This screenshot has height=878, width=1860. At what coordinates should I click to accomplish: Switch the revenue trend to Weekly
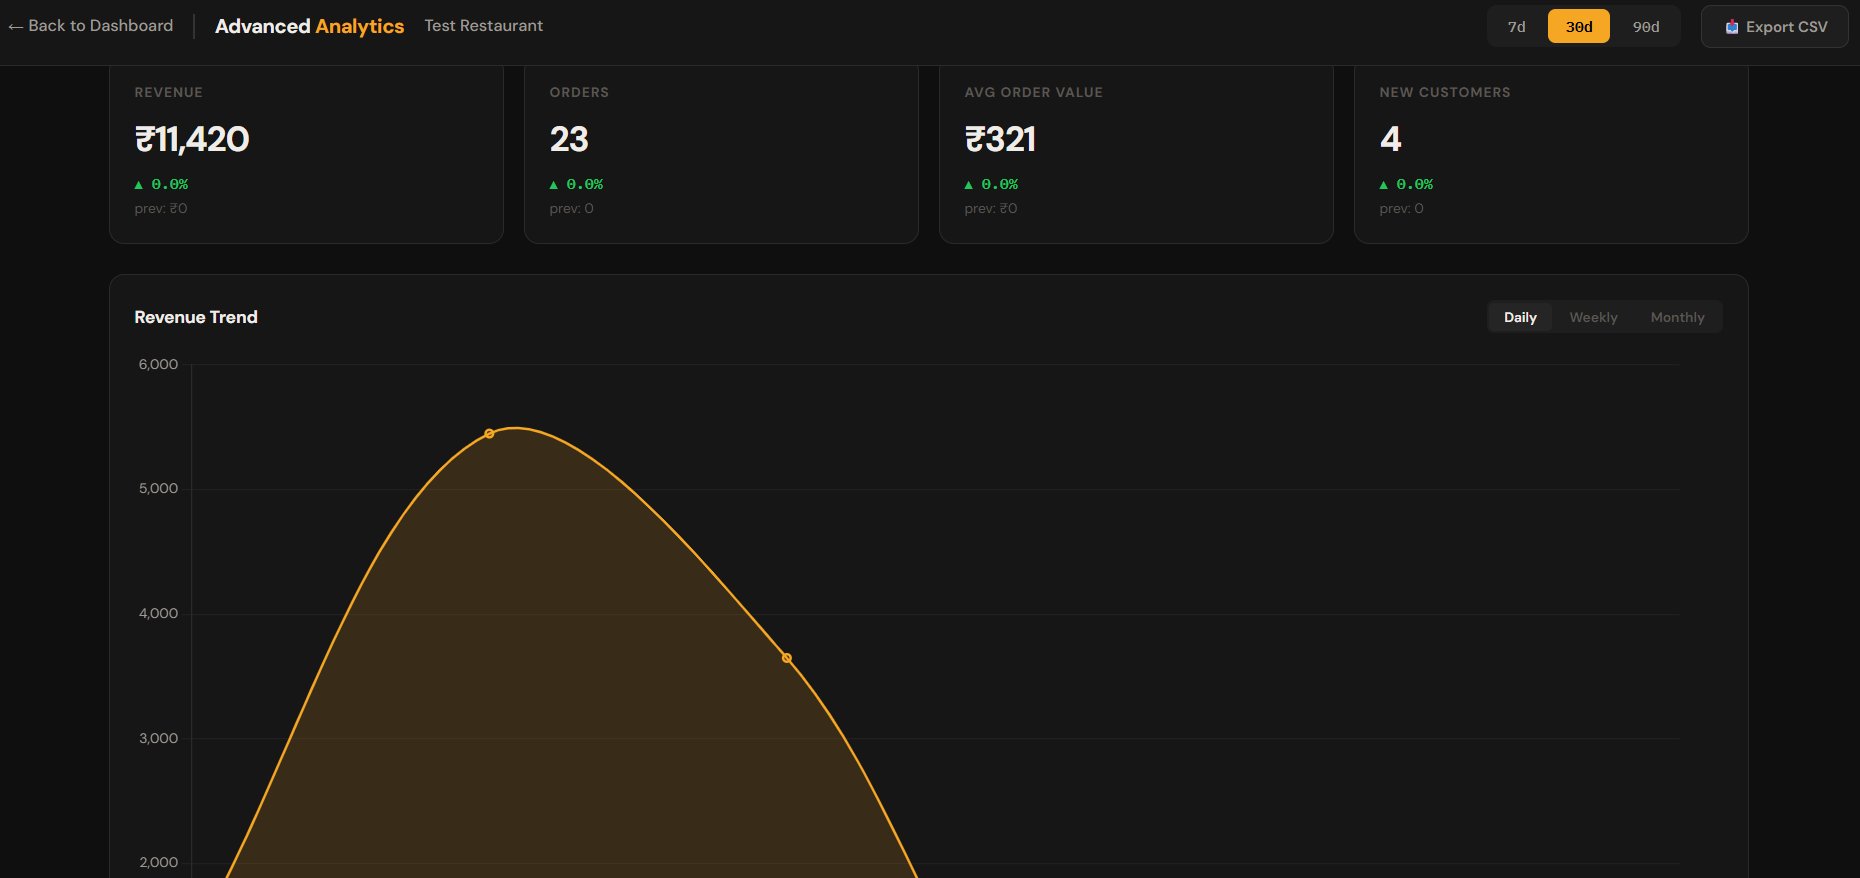(x=1592, y=317)
